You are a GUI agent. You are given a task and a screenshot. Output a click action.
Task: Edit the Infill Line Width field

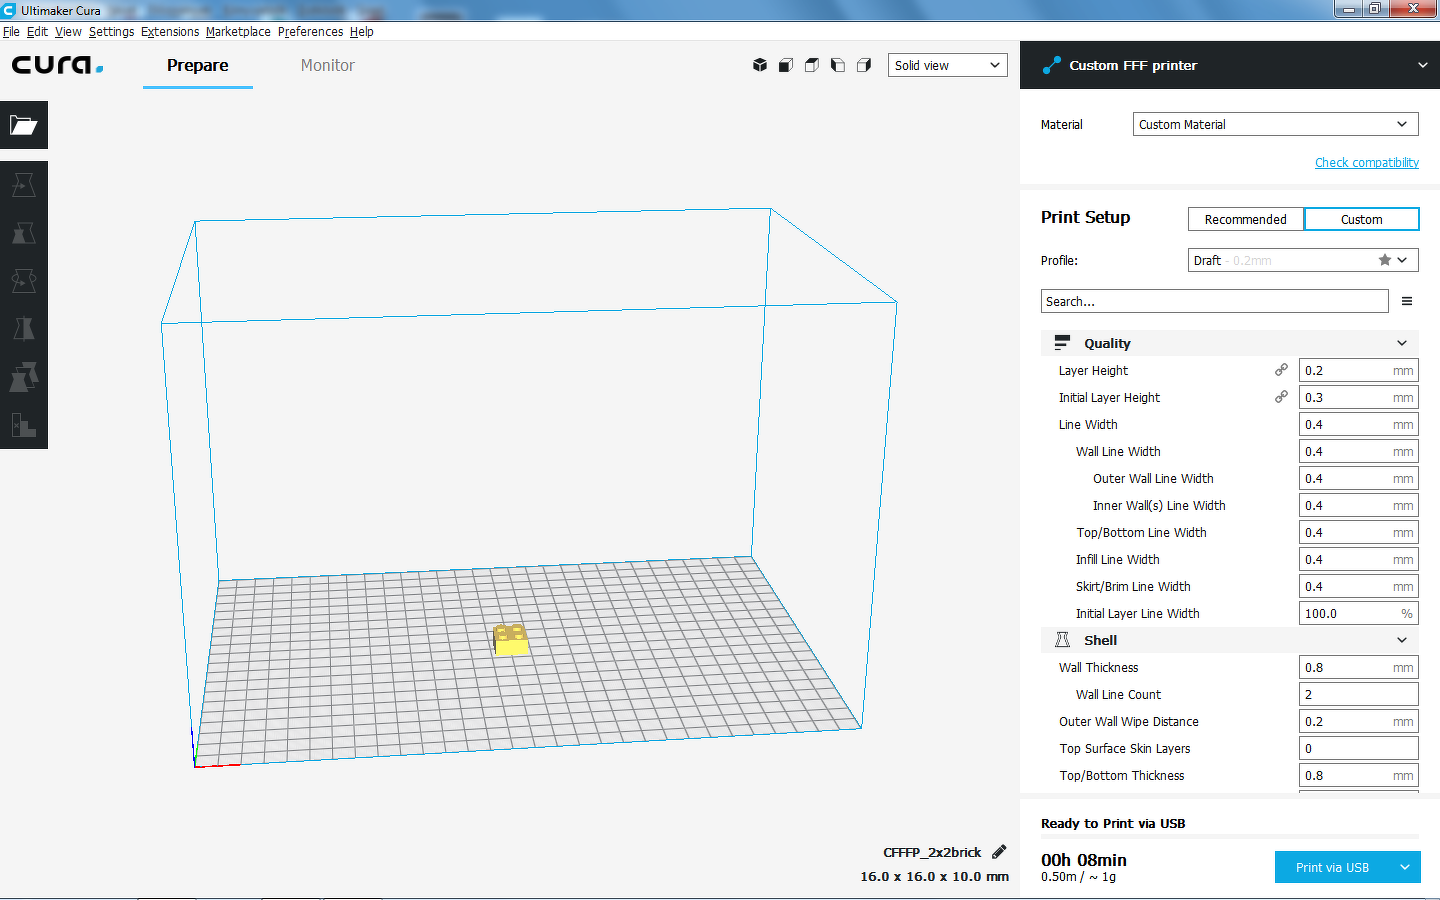coord(1358,559)
